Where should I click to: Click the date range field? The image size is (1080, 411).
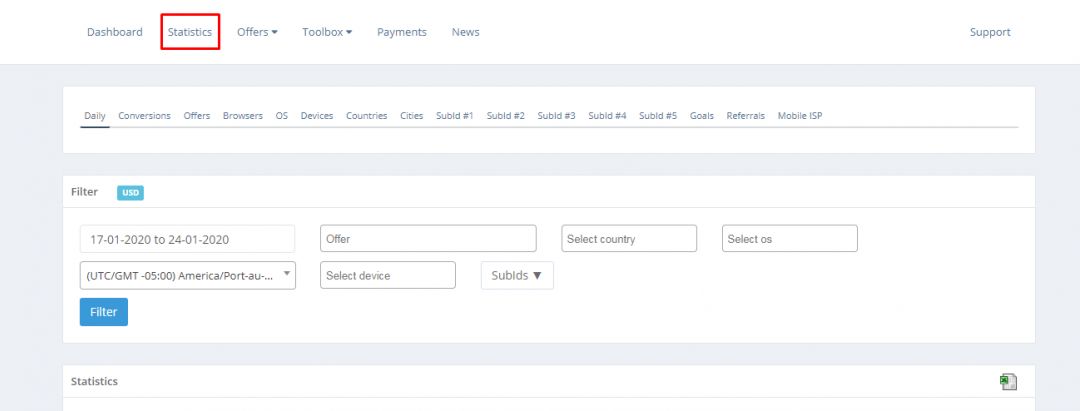(x=187, y=239)
